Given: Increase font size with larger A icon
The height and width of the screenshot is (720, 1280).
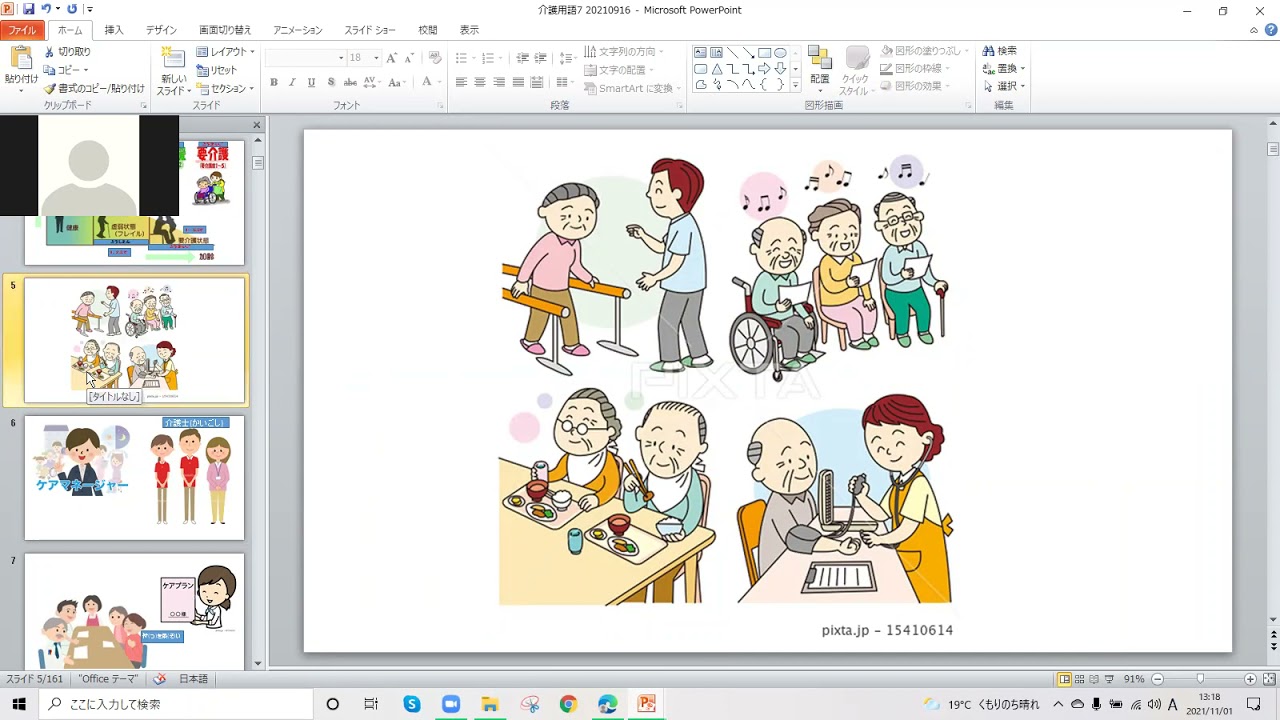Looking at the screenshot, I should pos(392,58).
